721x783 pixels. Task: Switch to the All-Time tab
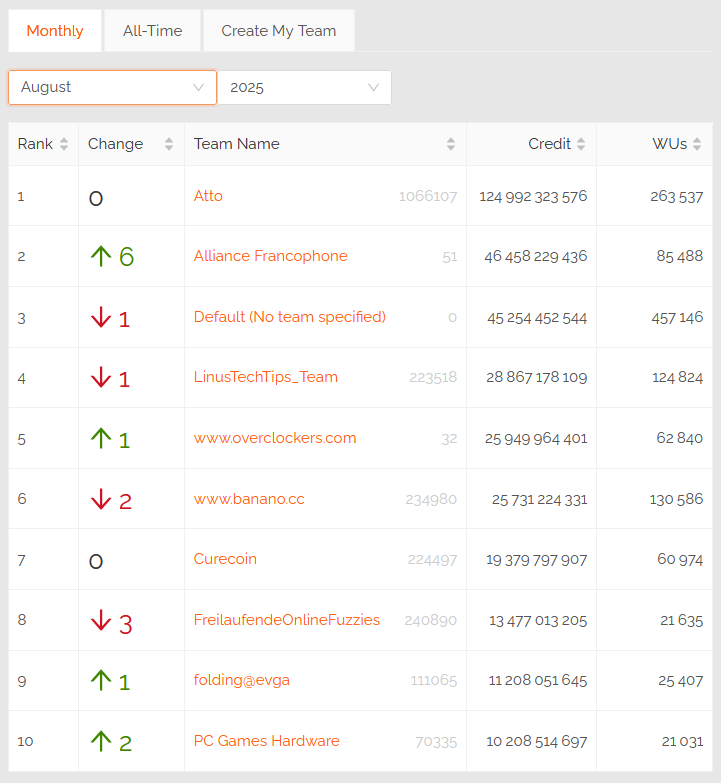152,31
